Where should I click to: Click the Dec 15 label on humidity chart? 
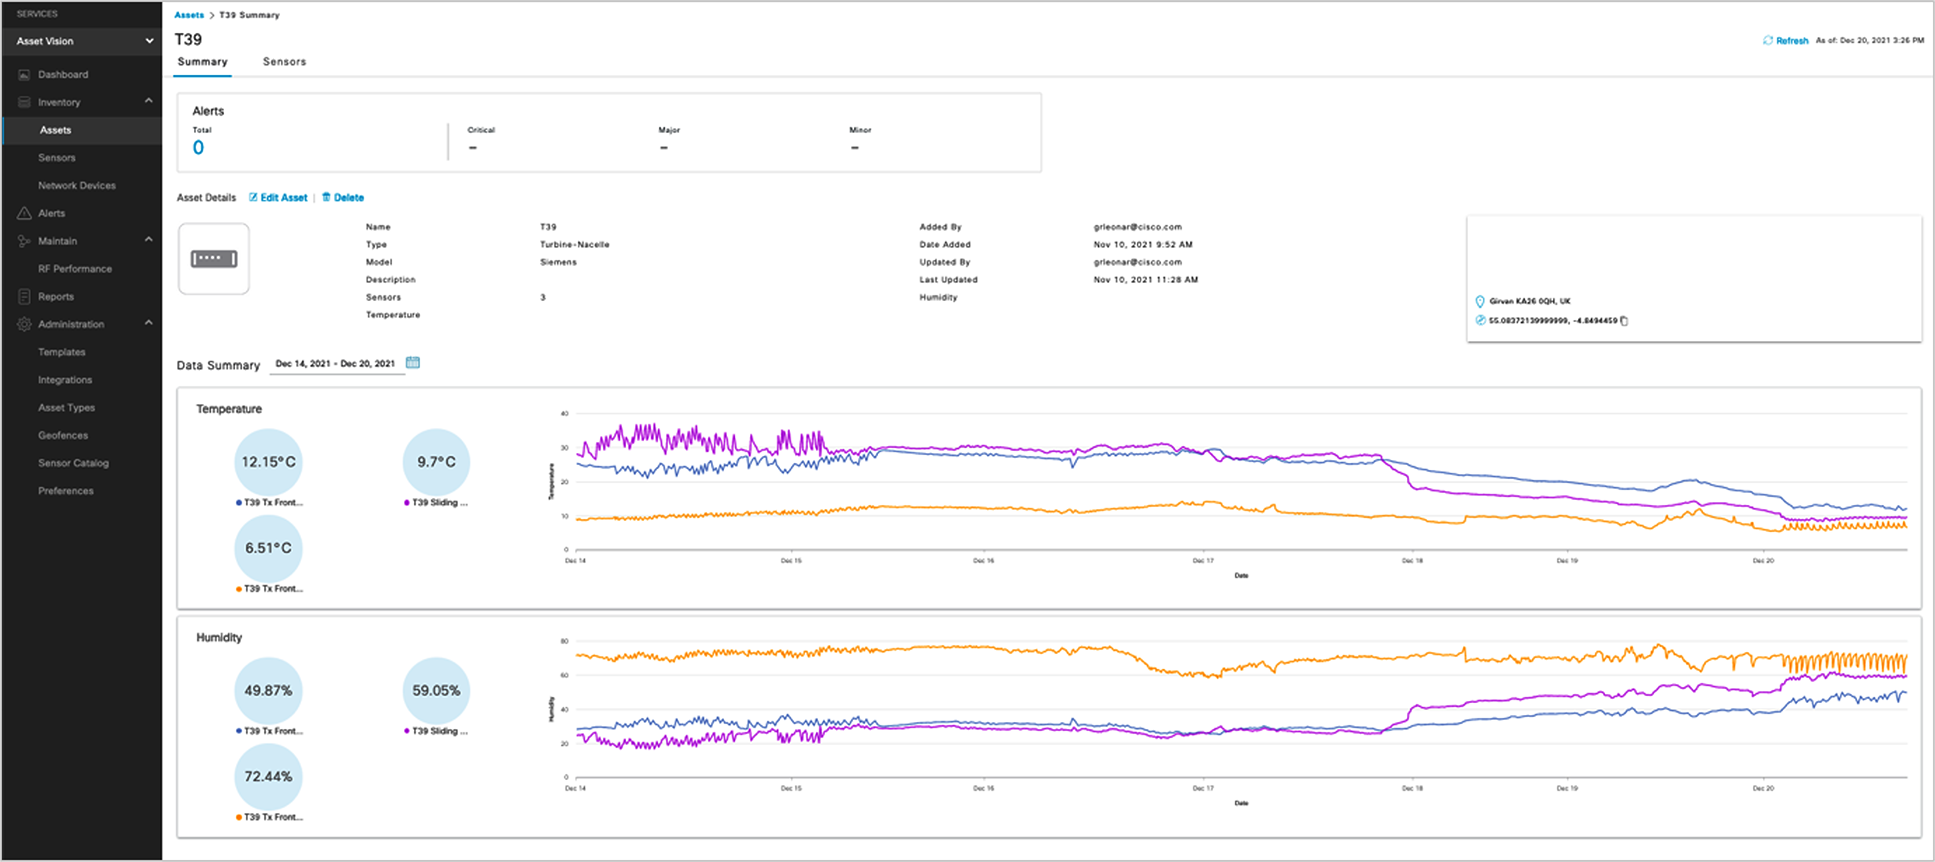tap(791, 789)
